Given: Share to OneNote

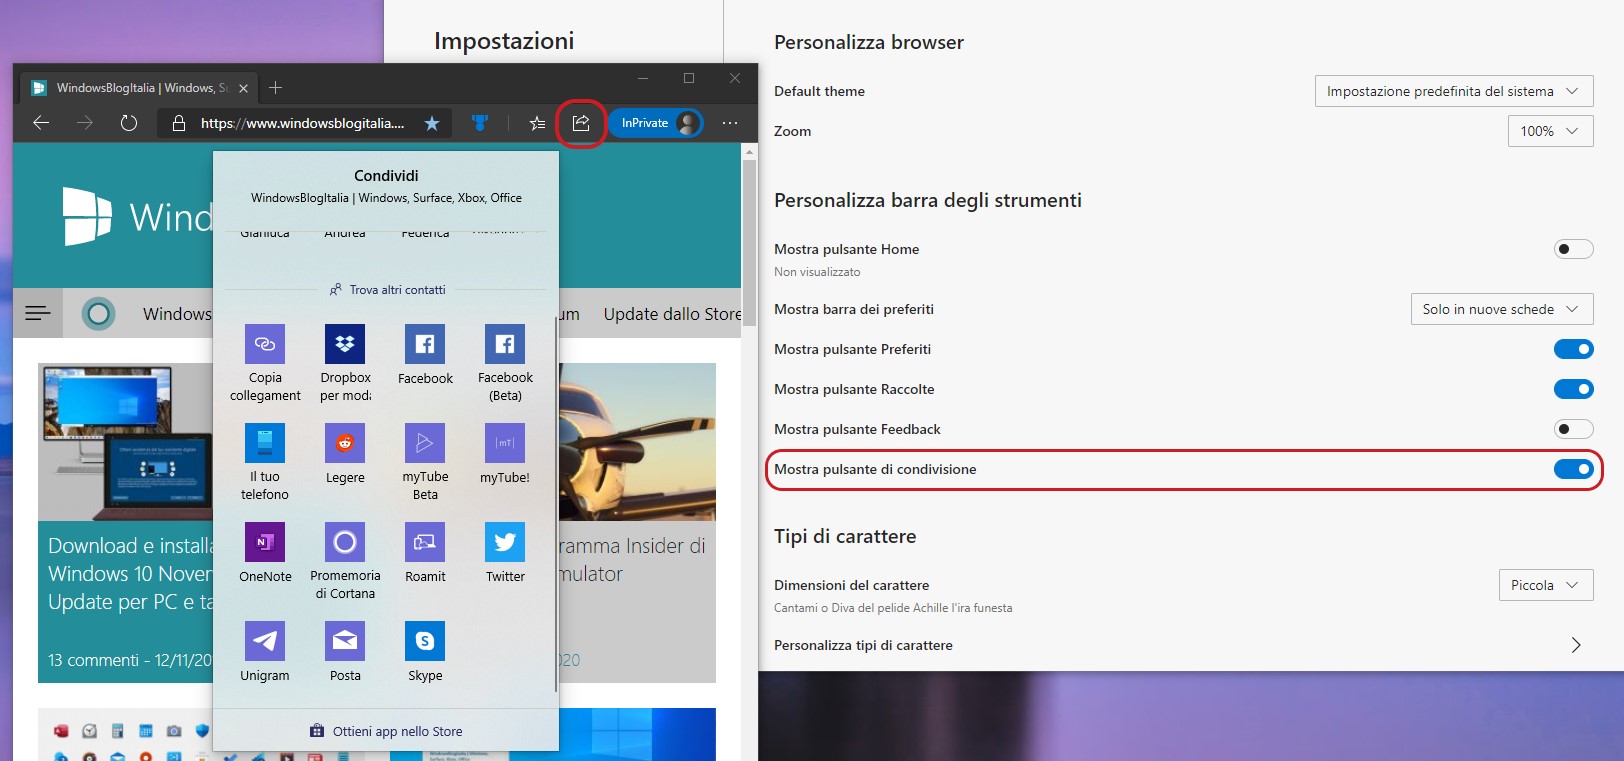Looking at the screenshot, I should (265, 554).
